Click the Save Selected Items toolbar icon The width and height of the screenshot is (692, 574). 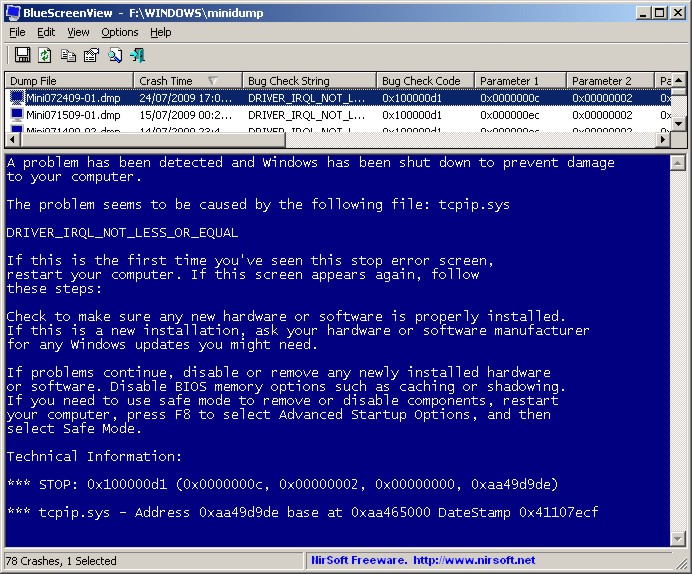23,55
